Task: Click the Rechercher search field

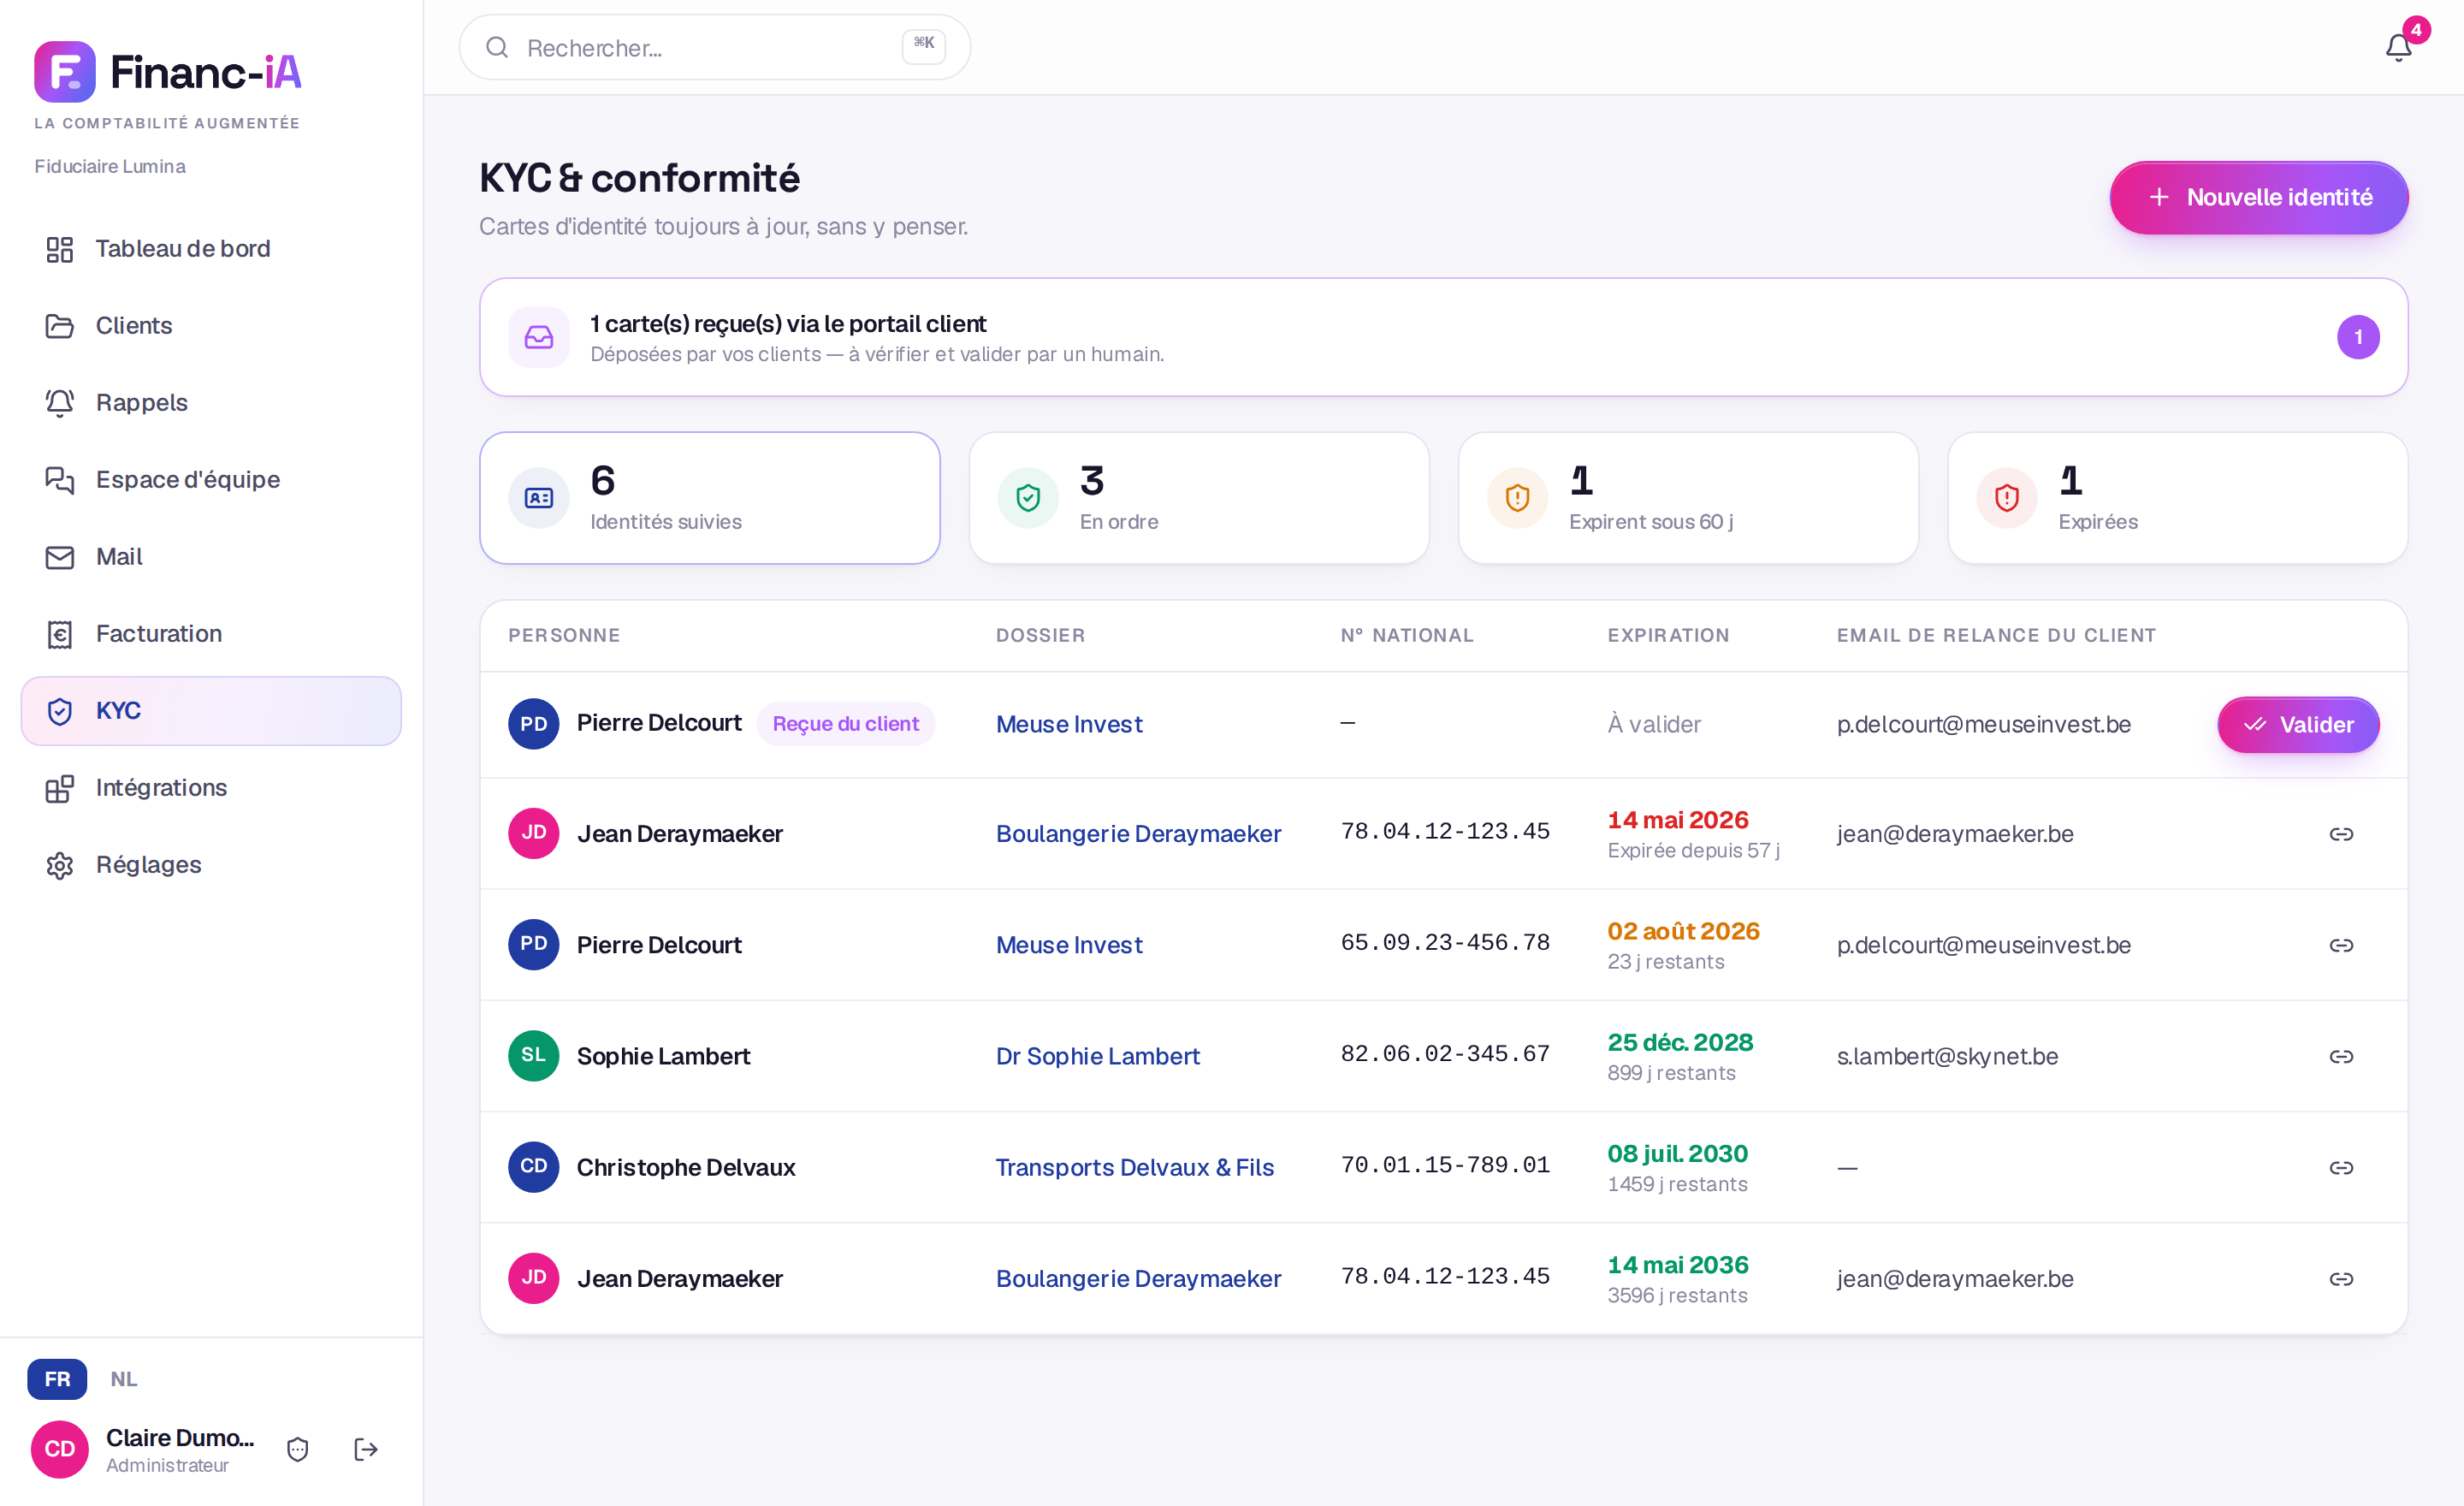Action: (714, 47)
